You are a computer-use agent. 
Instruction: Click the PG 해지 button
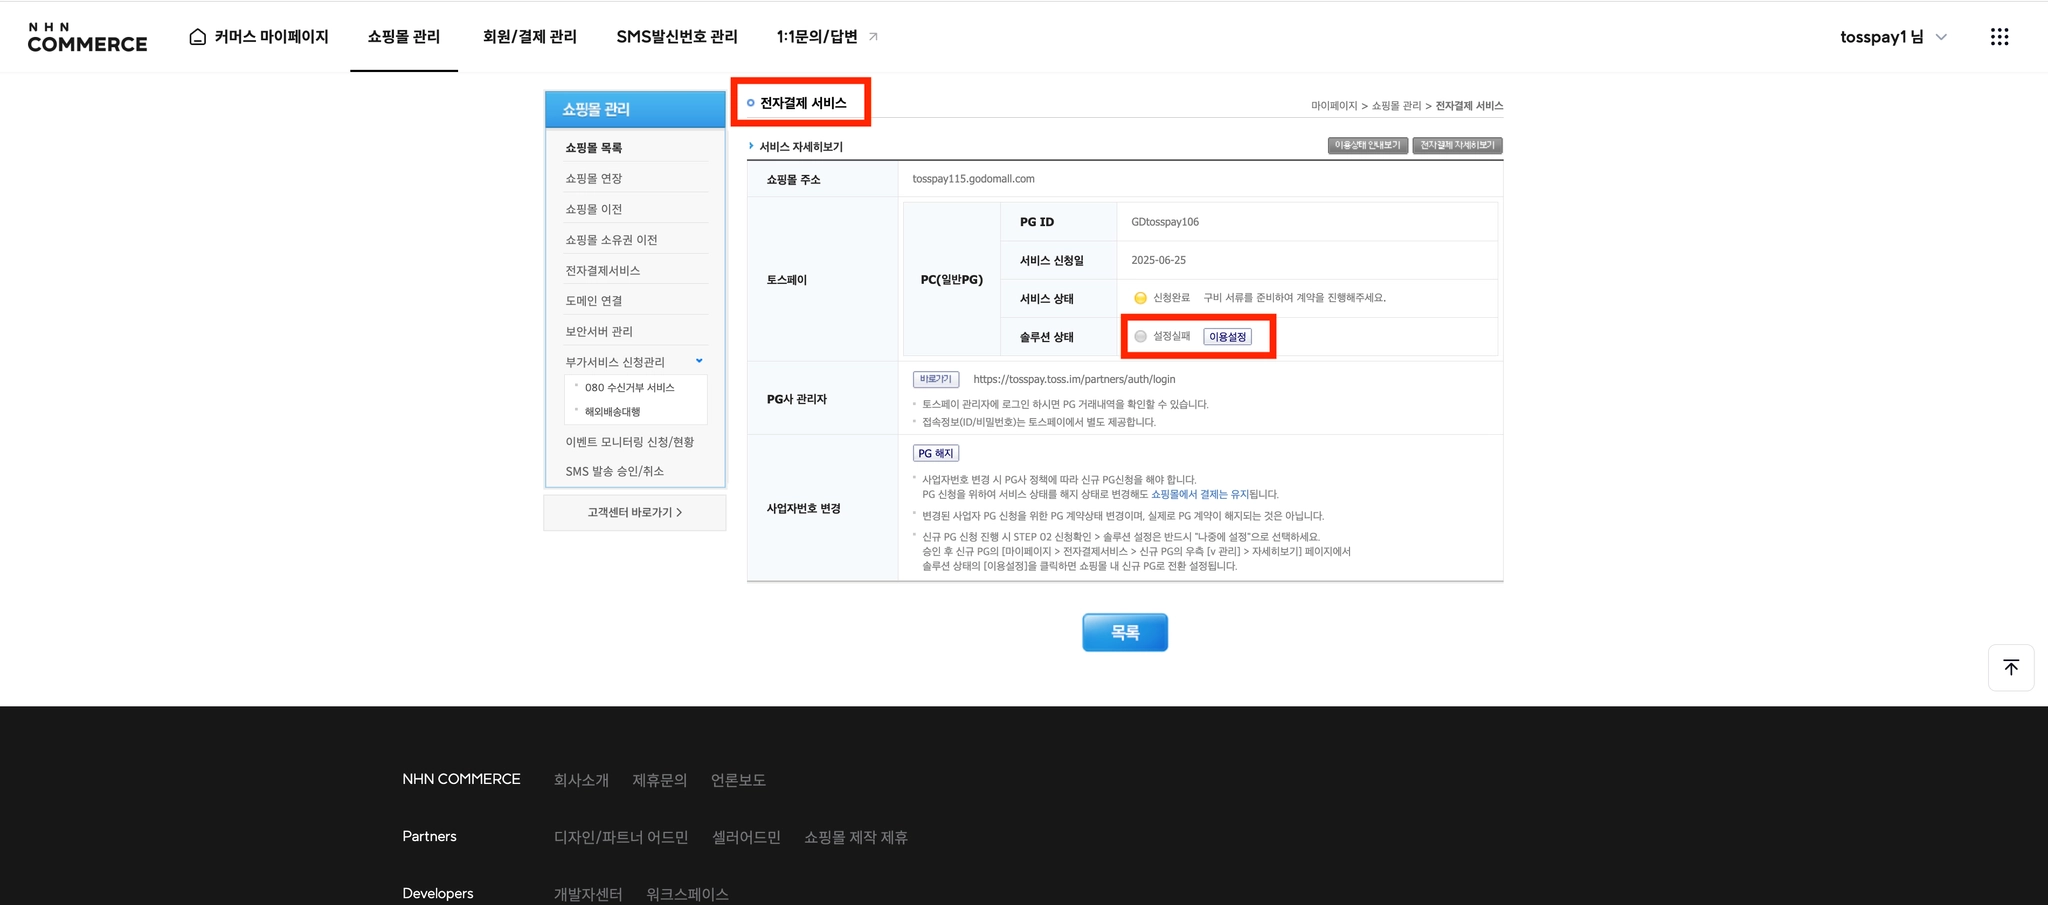tap(936, 453)
